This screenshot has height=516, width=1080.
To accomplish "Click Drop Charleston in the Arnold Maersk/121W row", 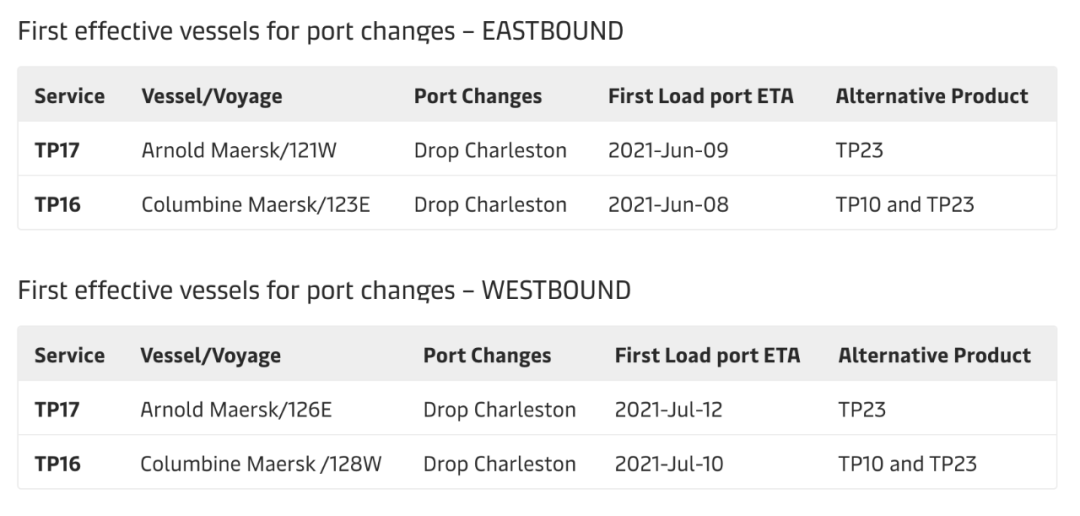I will pos(490,150).
